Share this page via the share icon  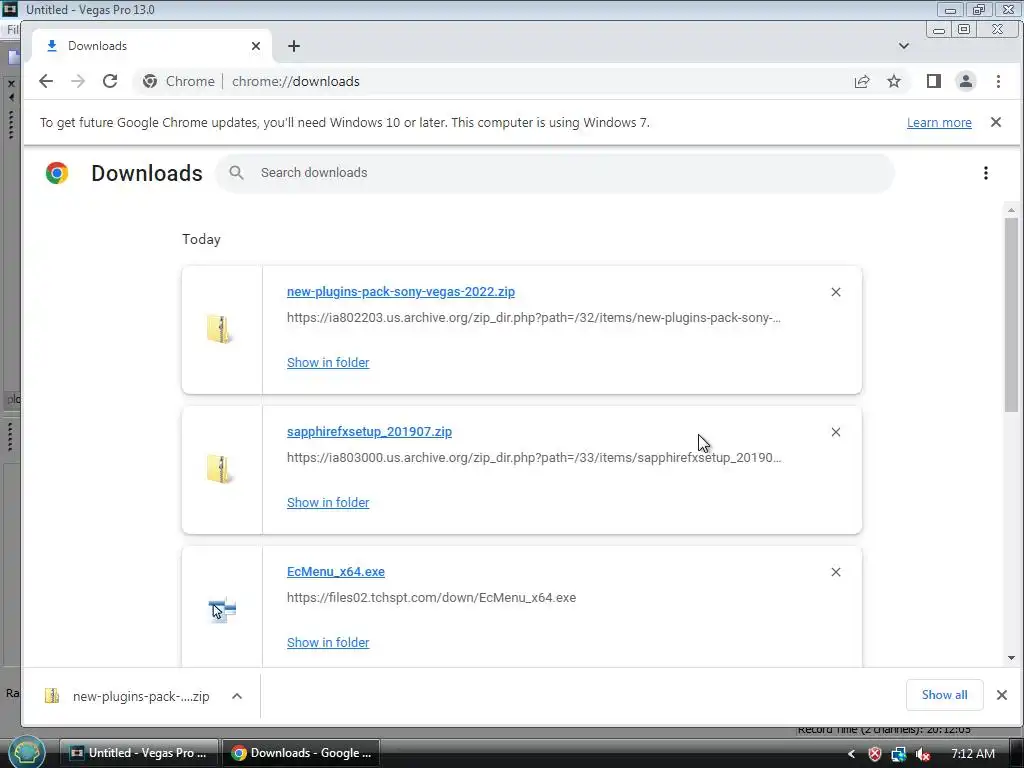861,81
